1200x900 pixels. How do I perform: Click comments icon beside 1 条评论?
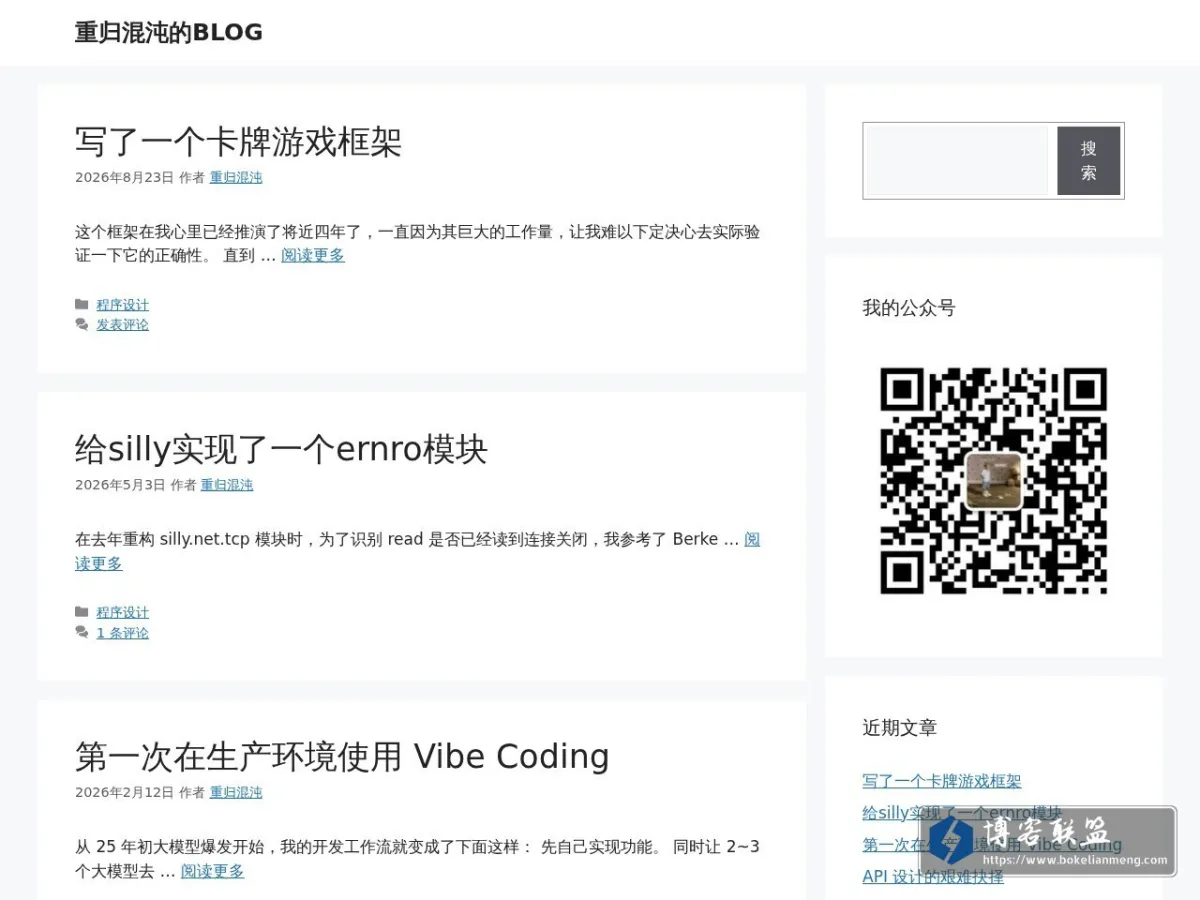click(x=82, y=633)
